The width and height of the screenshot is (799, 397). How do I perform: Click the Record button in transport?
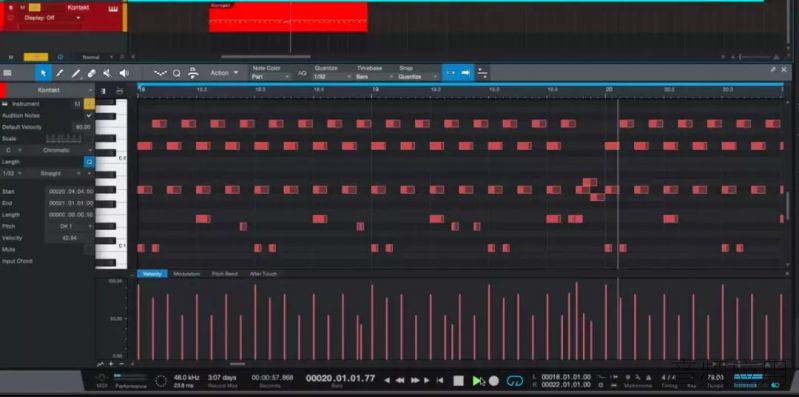pyautogui.click(x=494, y=381)
